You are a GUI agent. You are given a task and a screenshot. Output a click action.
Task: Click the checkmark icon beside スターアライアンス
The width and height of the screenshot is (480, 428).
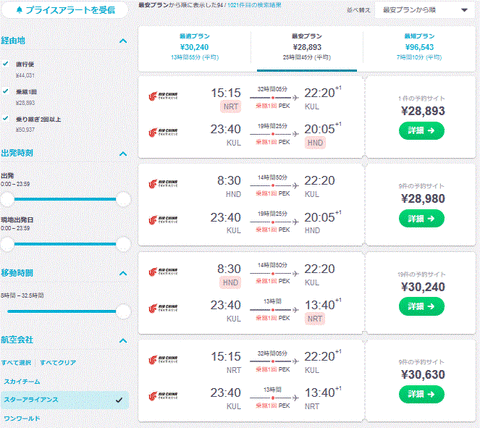(x=119, y=400)
